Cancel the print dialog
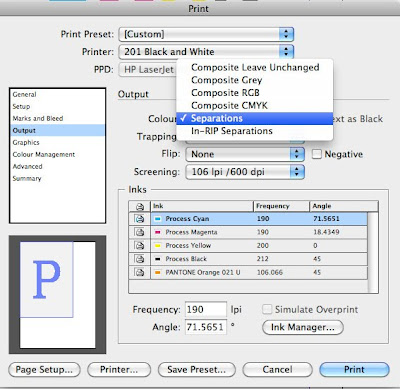Viewport: 400px width, 389px height. tap(277, 369)
